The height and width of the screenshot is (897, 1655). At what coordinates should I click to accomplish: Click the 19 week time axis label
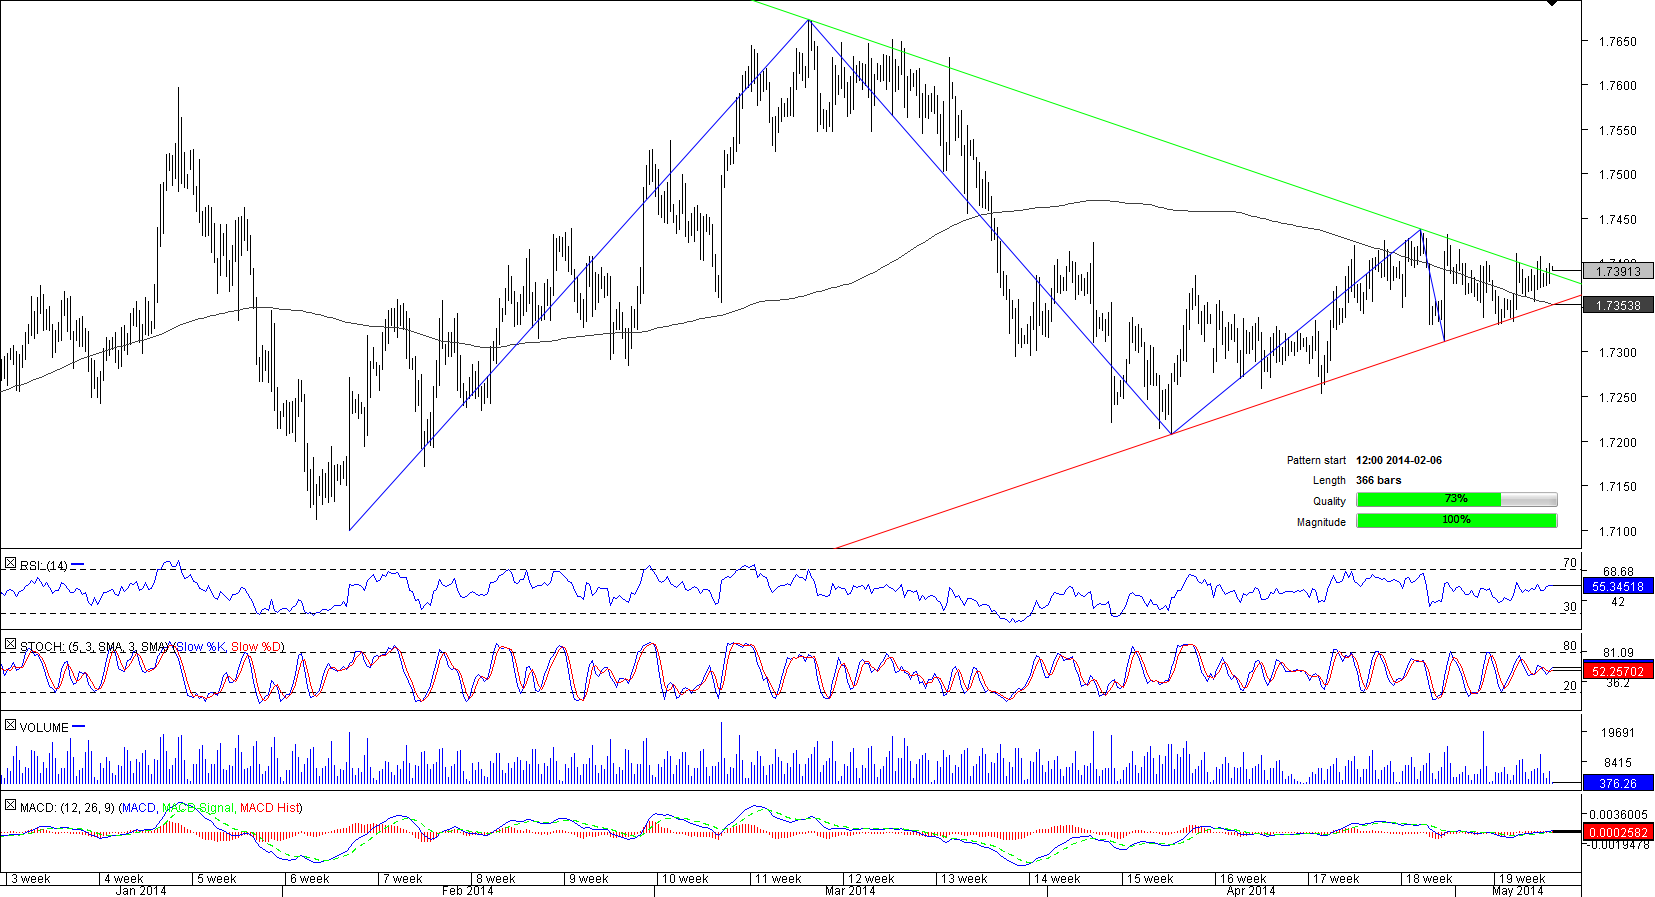click(1522, 879)
